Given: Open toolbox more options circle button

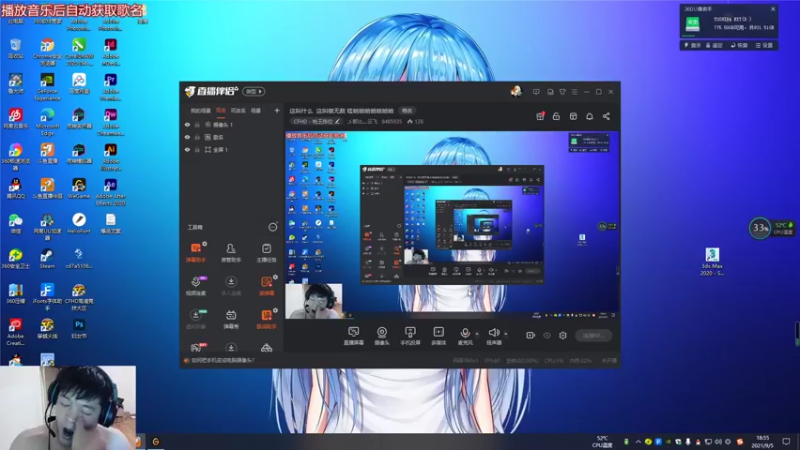Looking at the screenshot, I should point(273,227).
